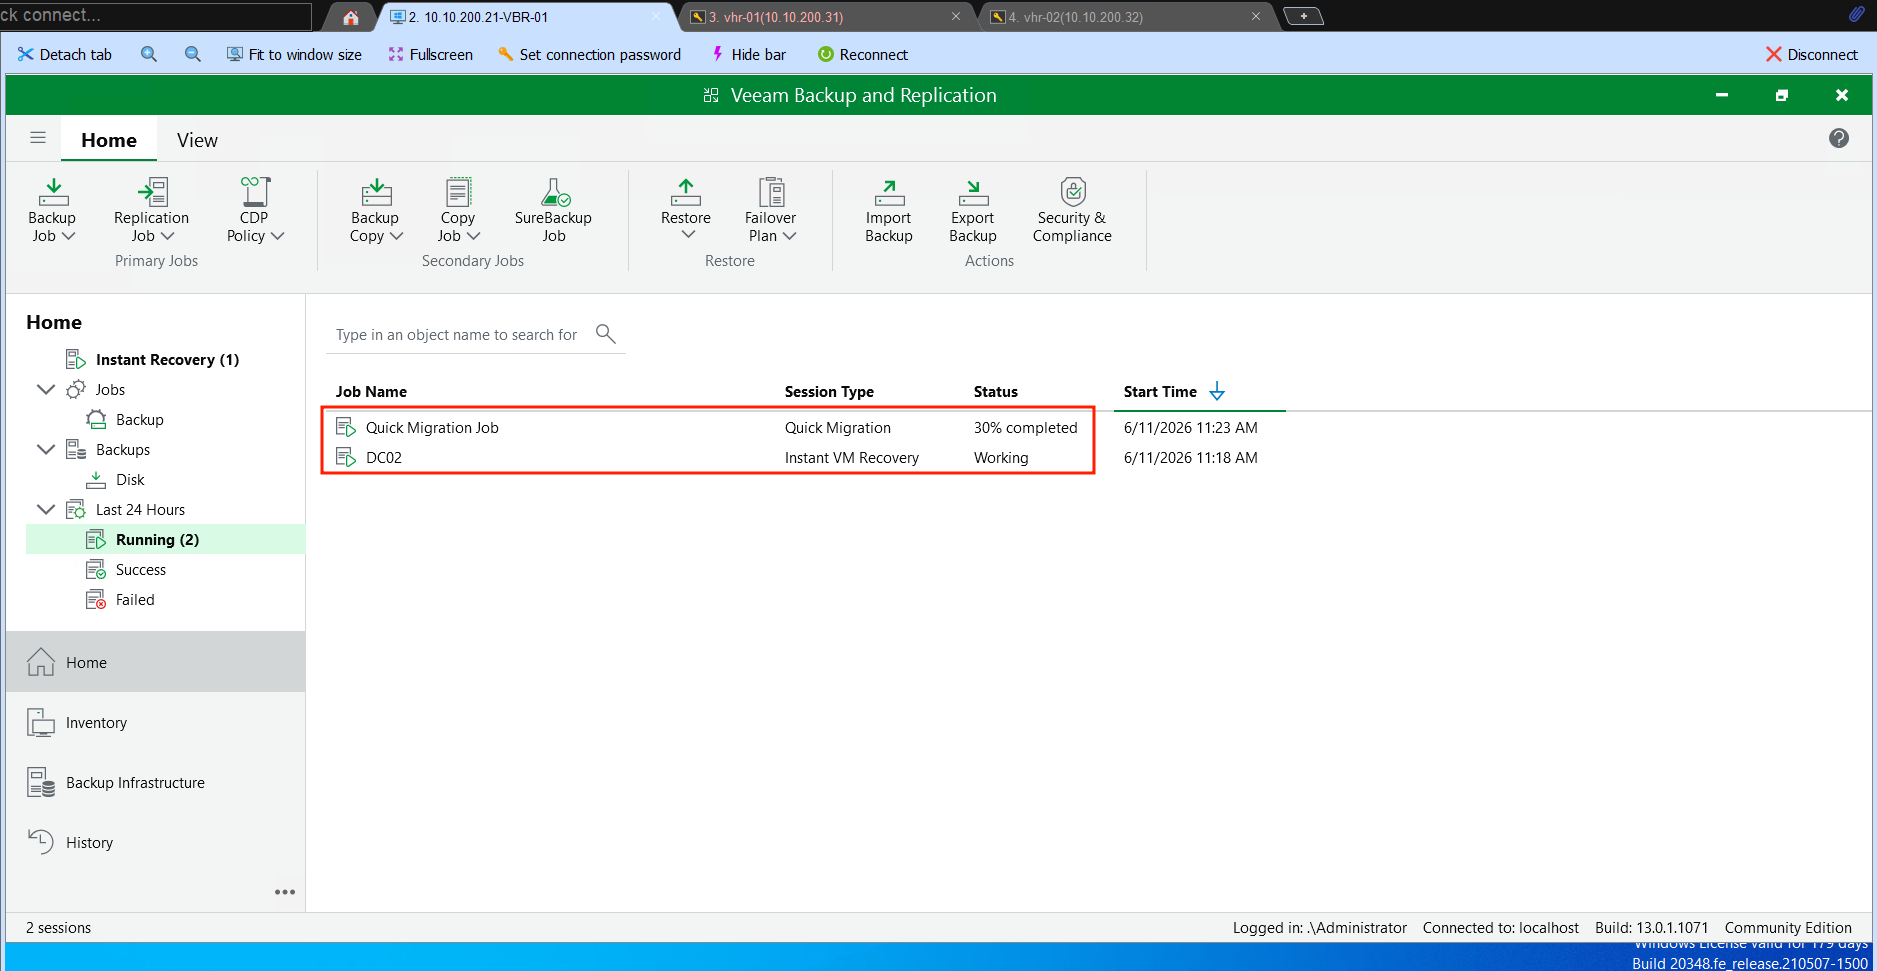Reconnect the remote session
Screen dimensions: 1877x971
[862, 54]
